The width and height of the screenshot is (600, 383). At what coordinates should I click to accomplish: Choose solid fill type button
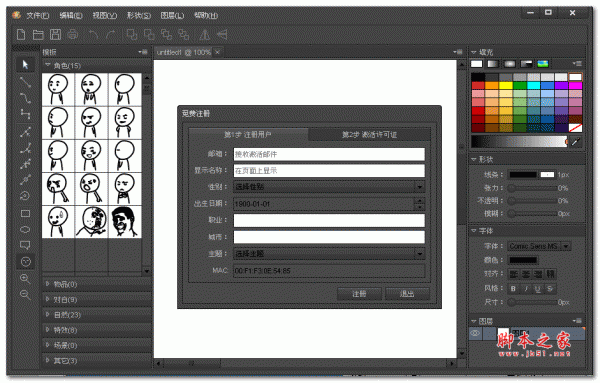[x=477, y=64]
